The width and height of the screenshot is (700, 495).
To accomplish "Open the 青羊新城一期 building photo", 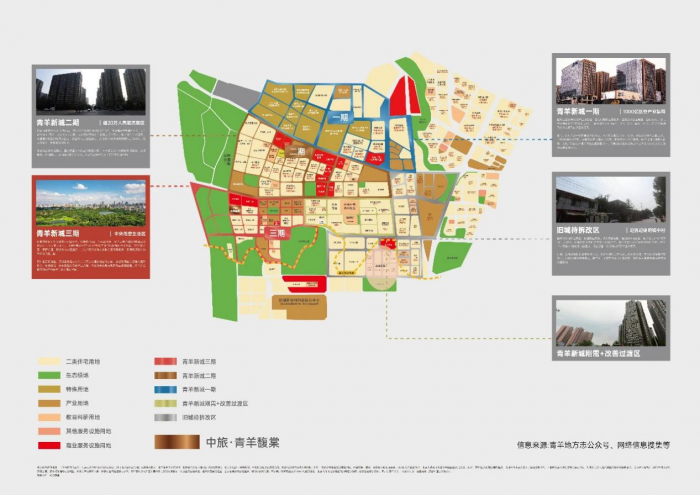I will pyautogui.click(x=610, y=78).
